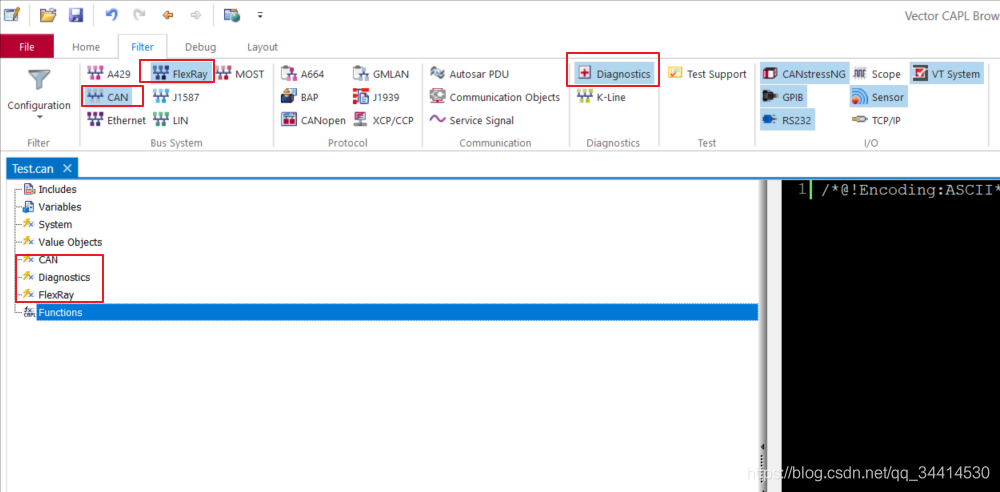Toggle the LIN bus system filter
The width and height of the screenshot is (1000, 492).
[170, 120]
